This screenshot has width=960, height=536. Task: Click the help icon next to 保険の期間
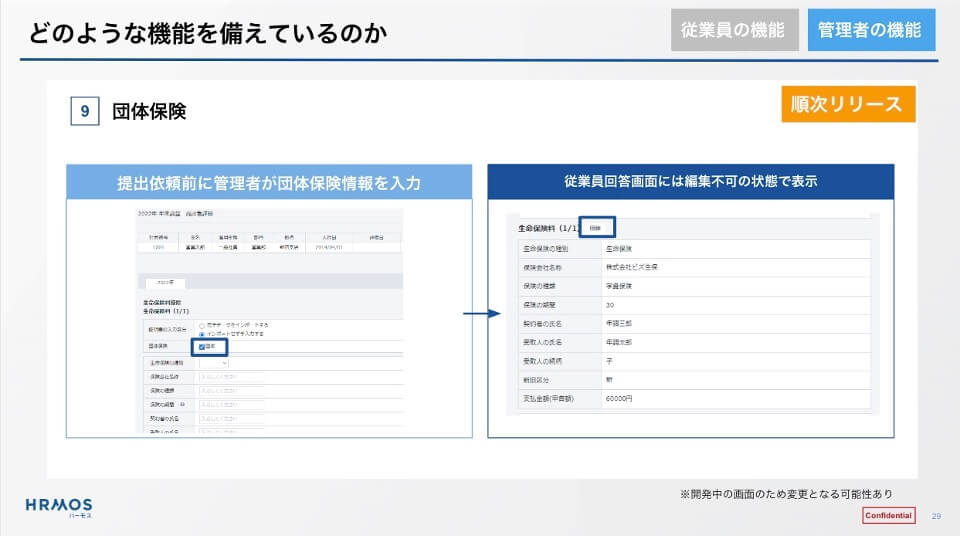pyautogui.click(x=181, y=405)
